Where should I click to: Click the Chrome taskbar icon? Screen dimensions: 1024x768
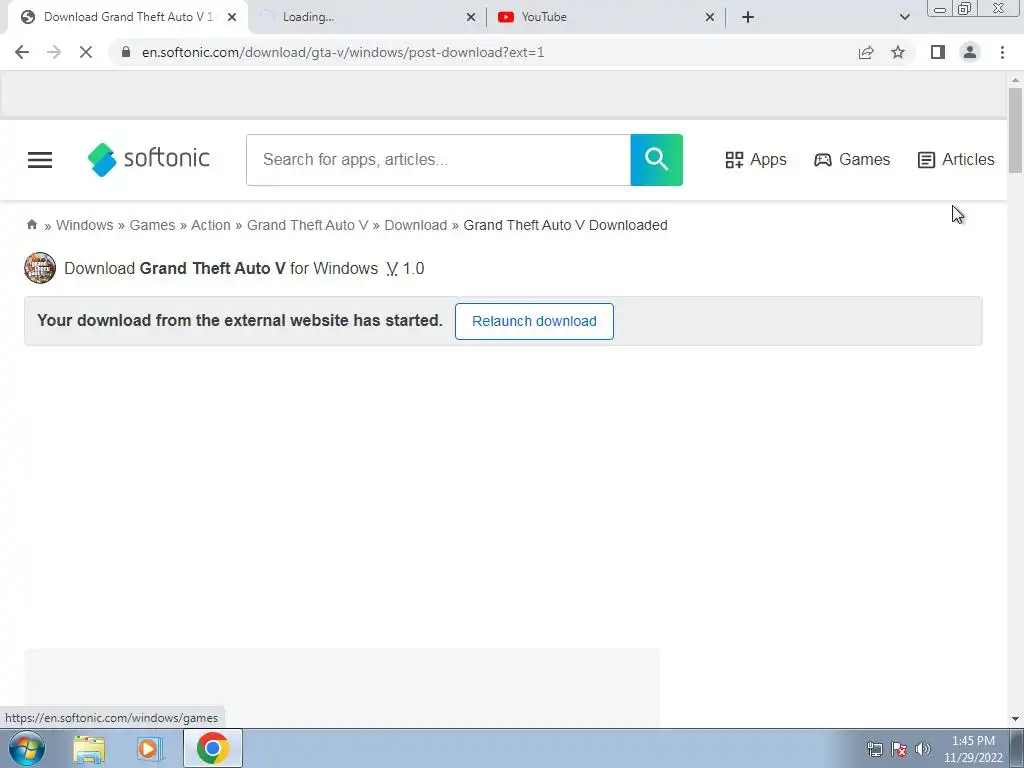point(212,748)
